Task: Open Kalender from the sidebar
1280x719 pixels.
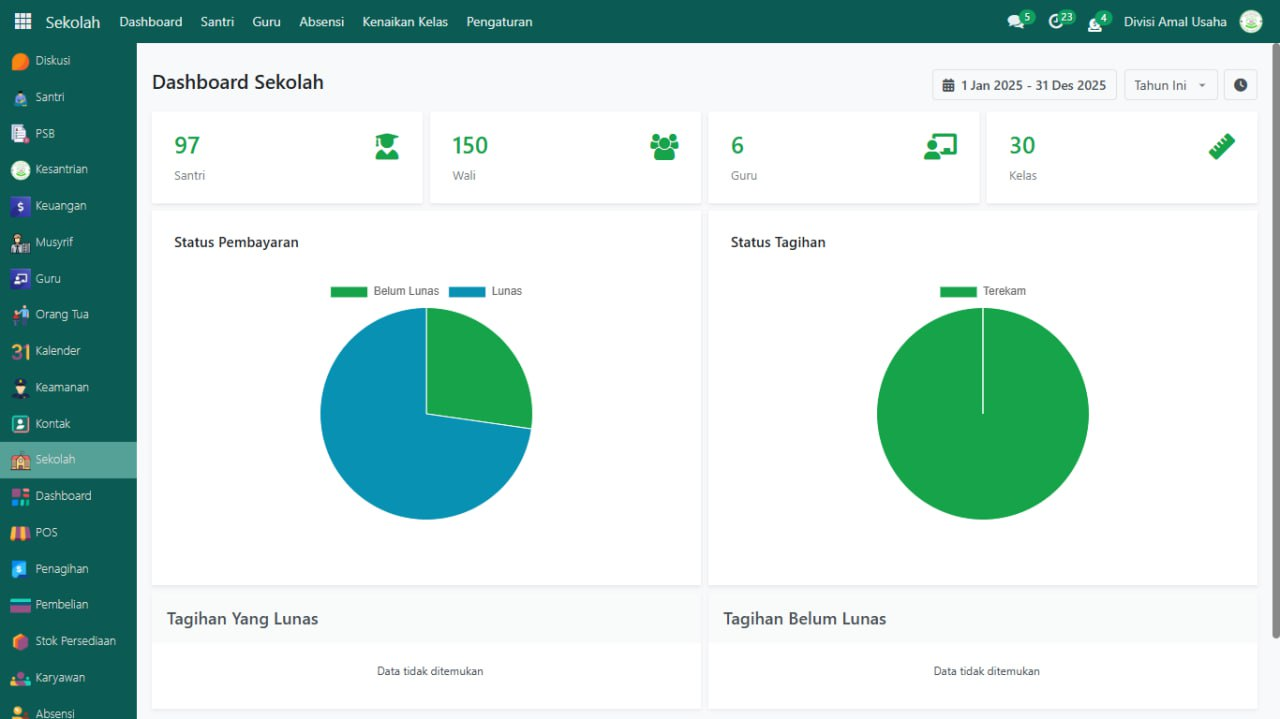Action: click(57, 351)
